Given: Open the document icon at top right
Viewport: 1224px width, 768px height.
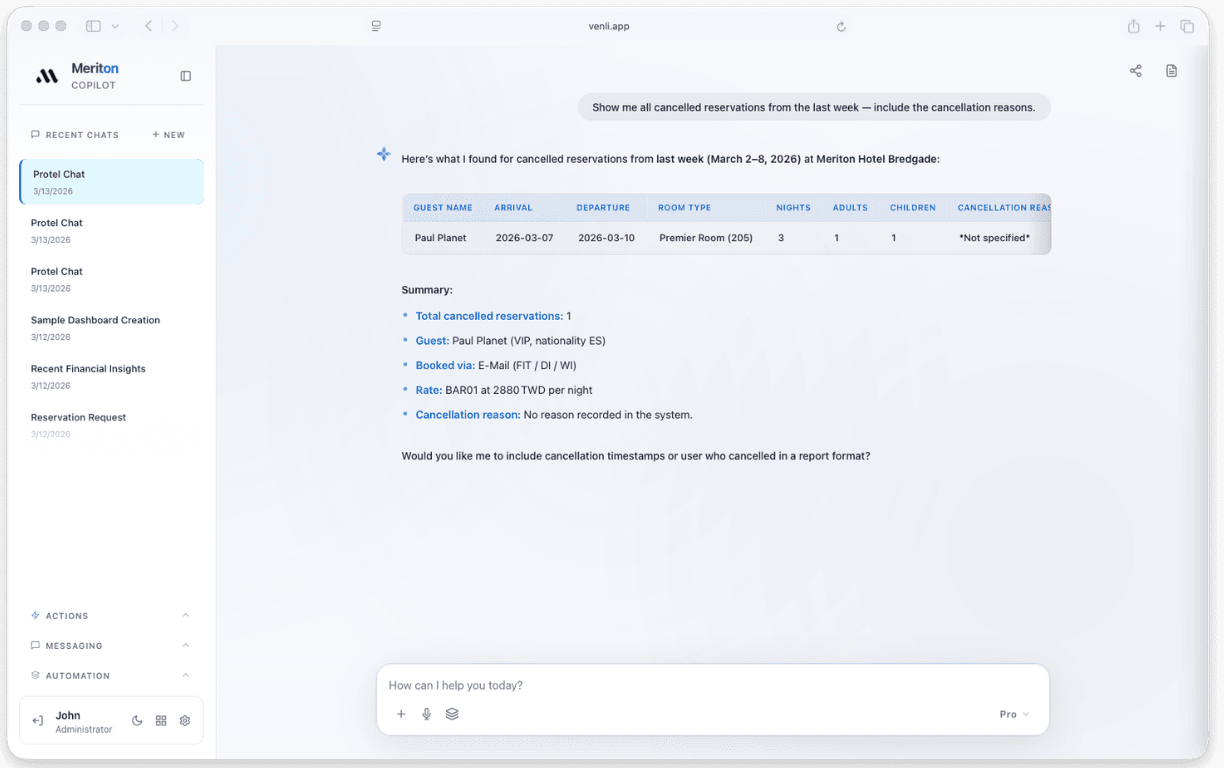Looking at the screenshot, I should [x=1172, y=71].
